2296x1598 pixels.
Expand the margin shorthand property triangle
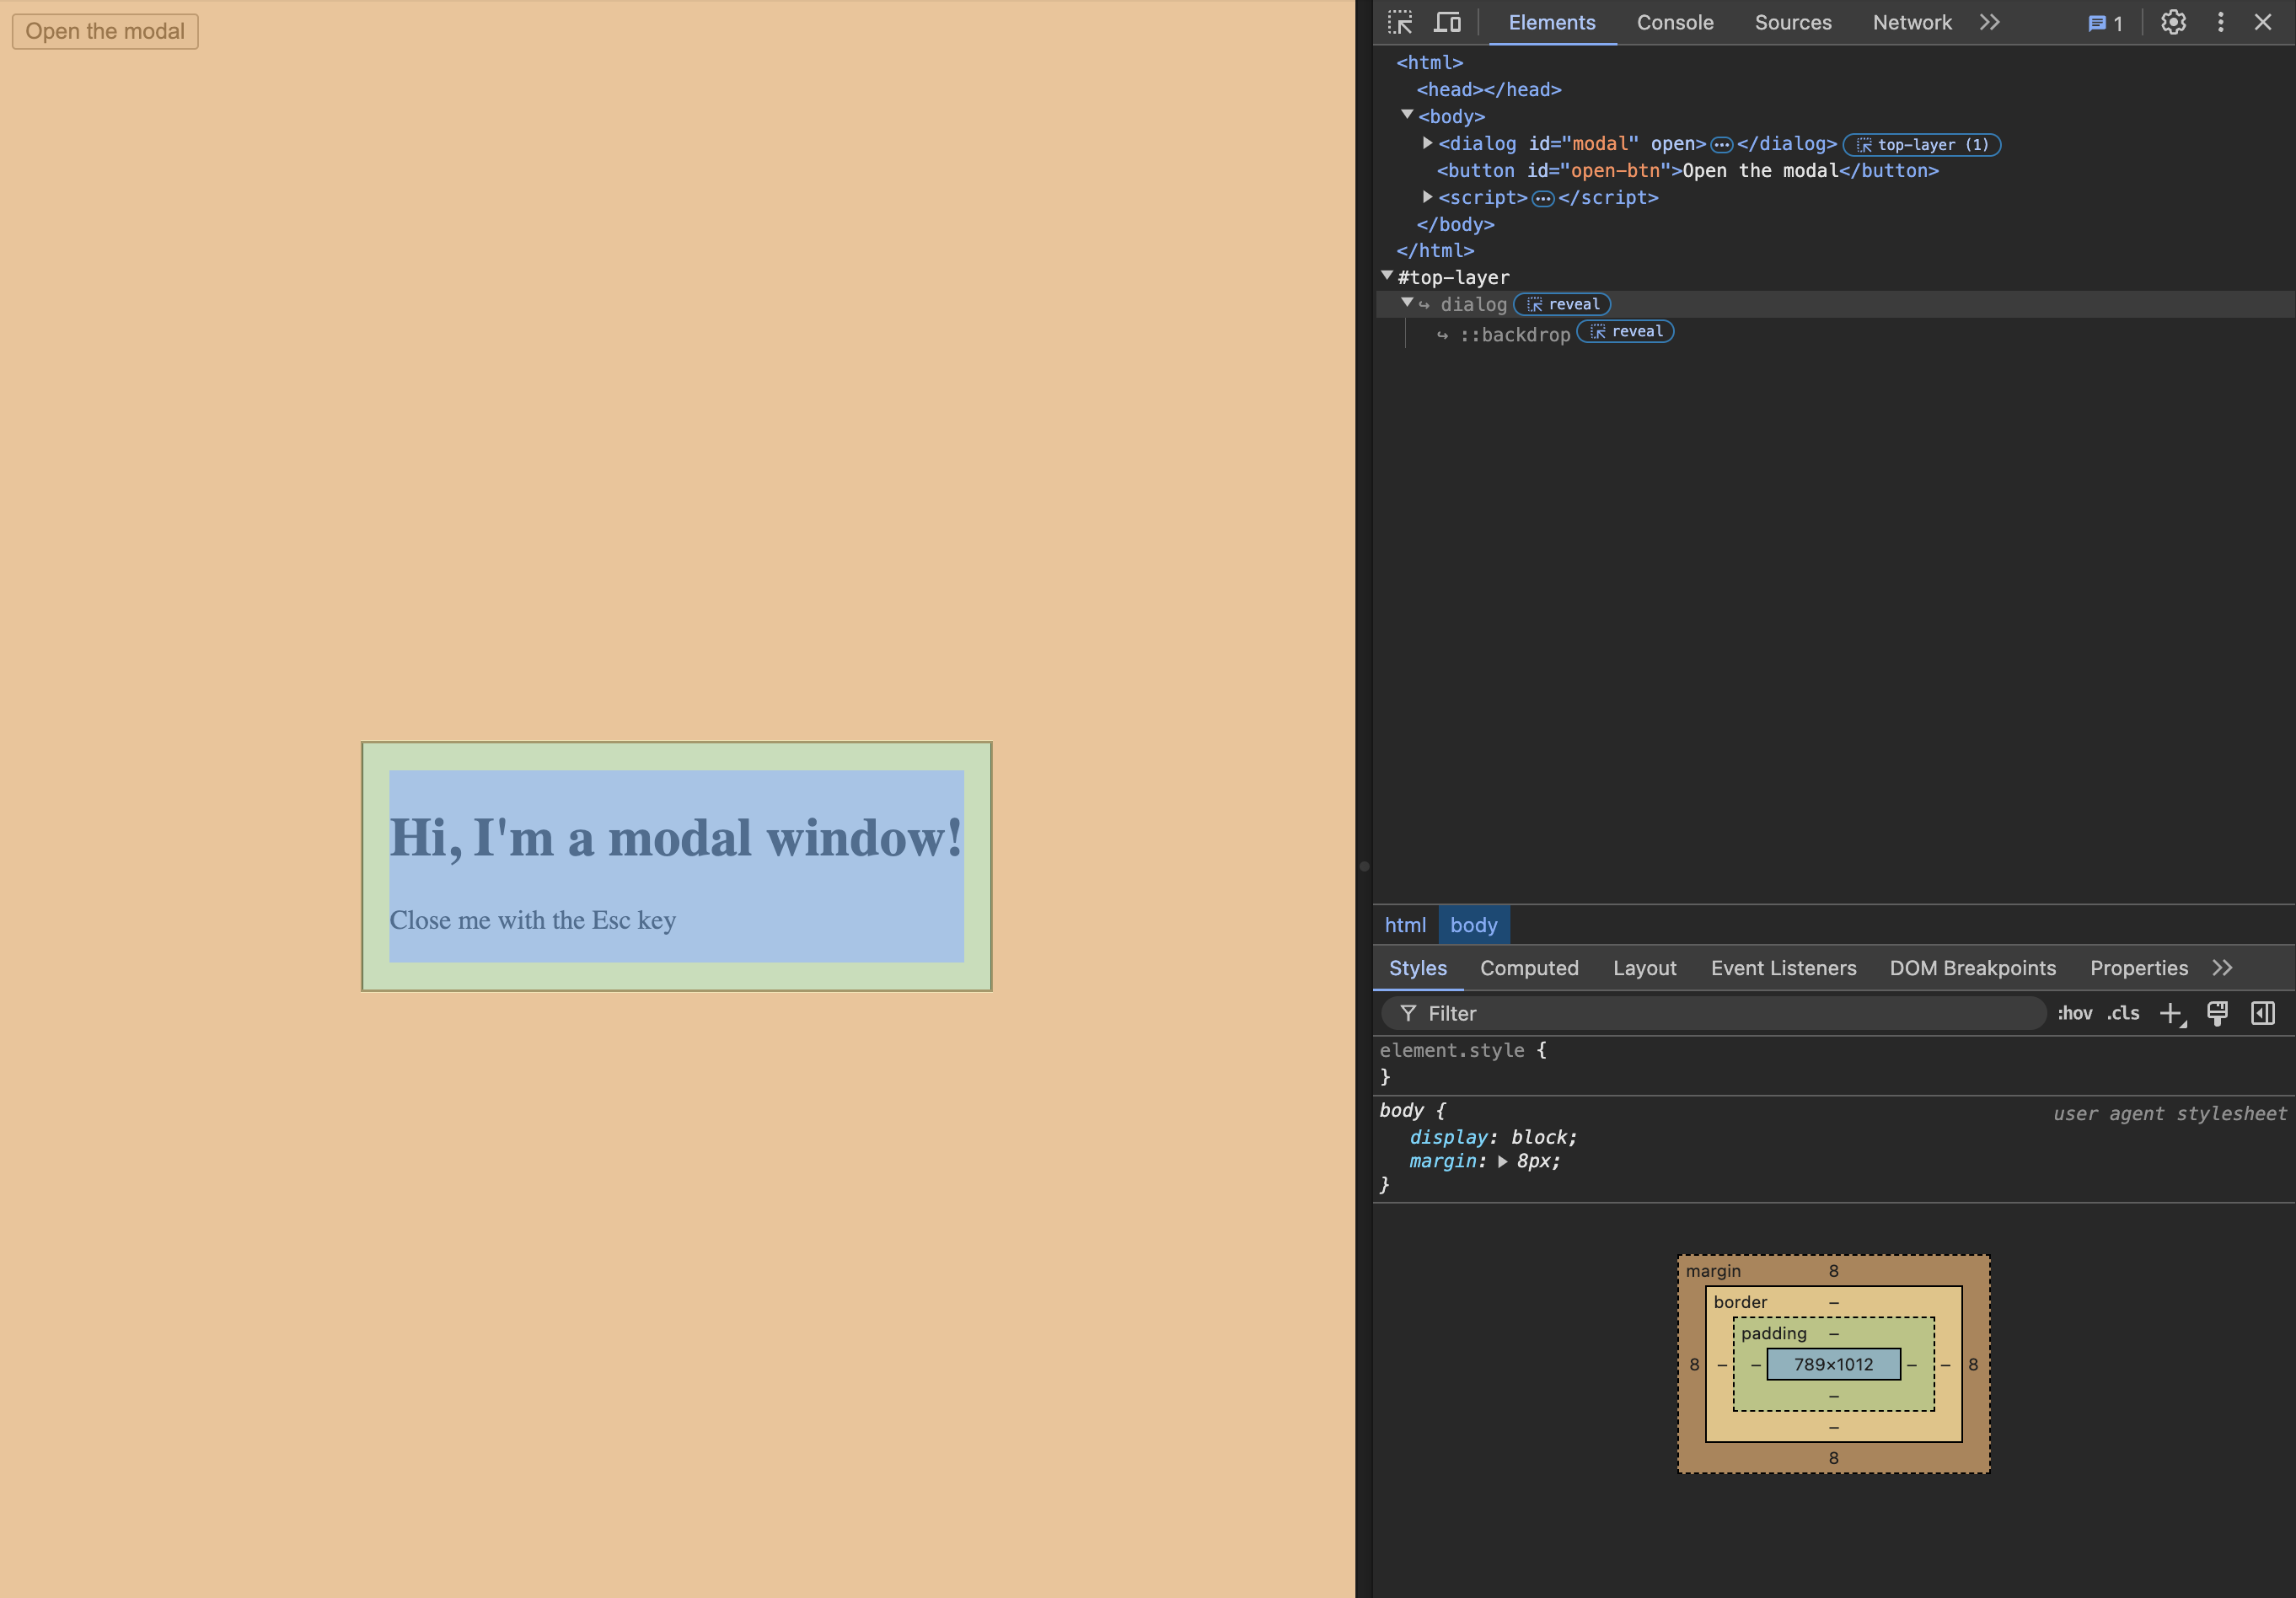pos(1502,1162)
